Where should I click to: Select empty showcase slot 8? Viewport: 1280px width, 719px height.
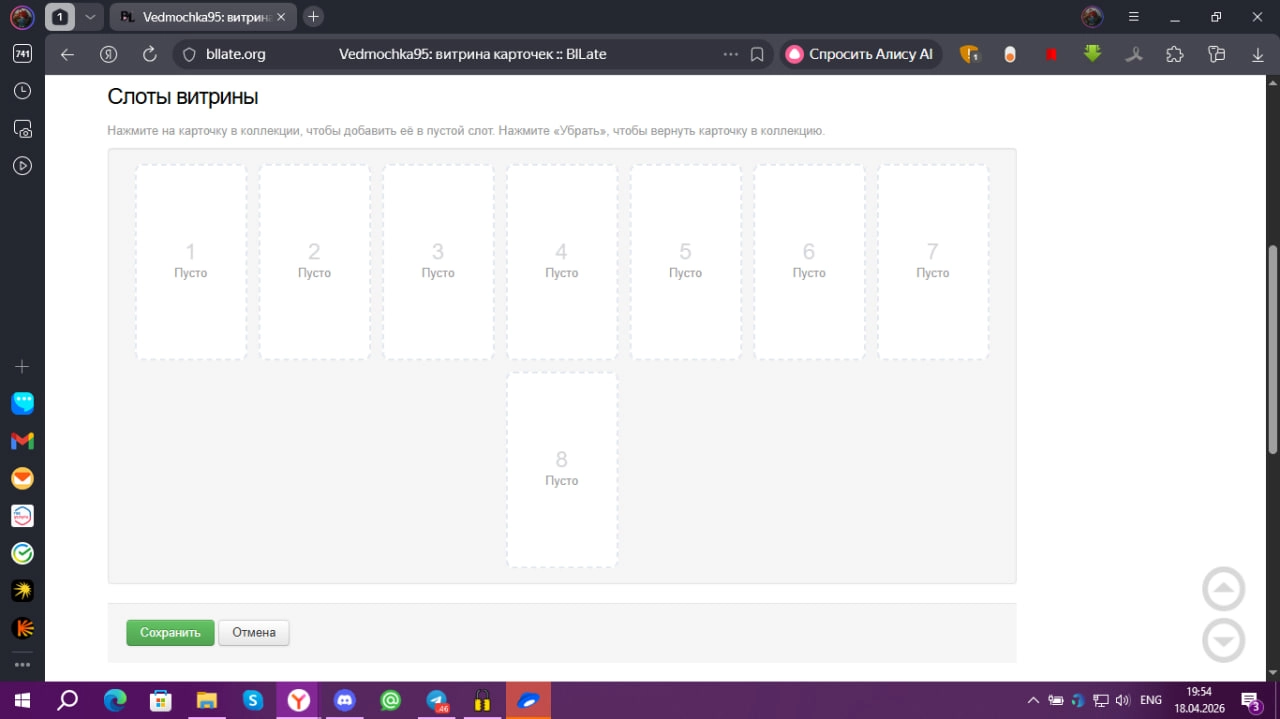pos(562,470)
